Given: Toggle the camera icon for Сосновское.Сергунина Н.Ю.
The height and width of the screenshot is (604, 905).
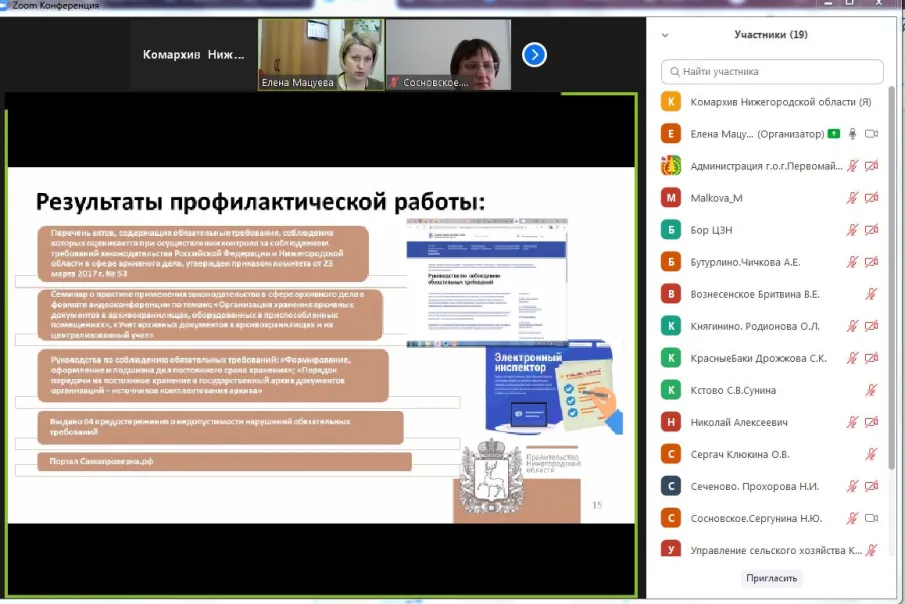Looking at the screenshot, I should [x=873, y=518].
